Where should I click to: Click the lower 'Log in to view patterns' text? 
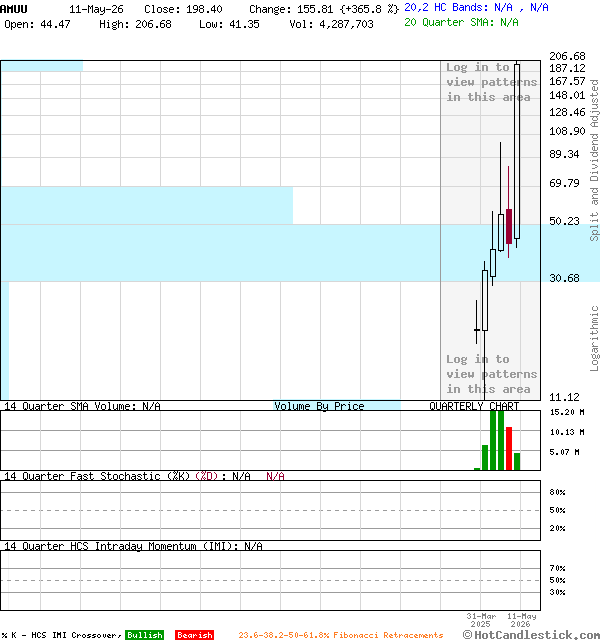pyautogui.click(x=491, y=374)
